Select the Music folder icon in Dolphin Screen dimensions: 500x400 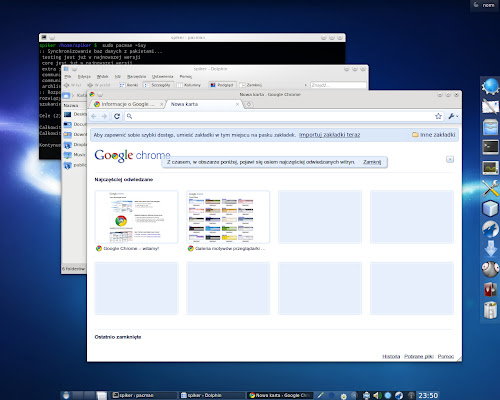pos(68,155)
